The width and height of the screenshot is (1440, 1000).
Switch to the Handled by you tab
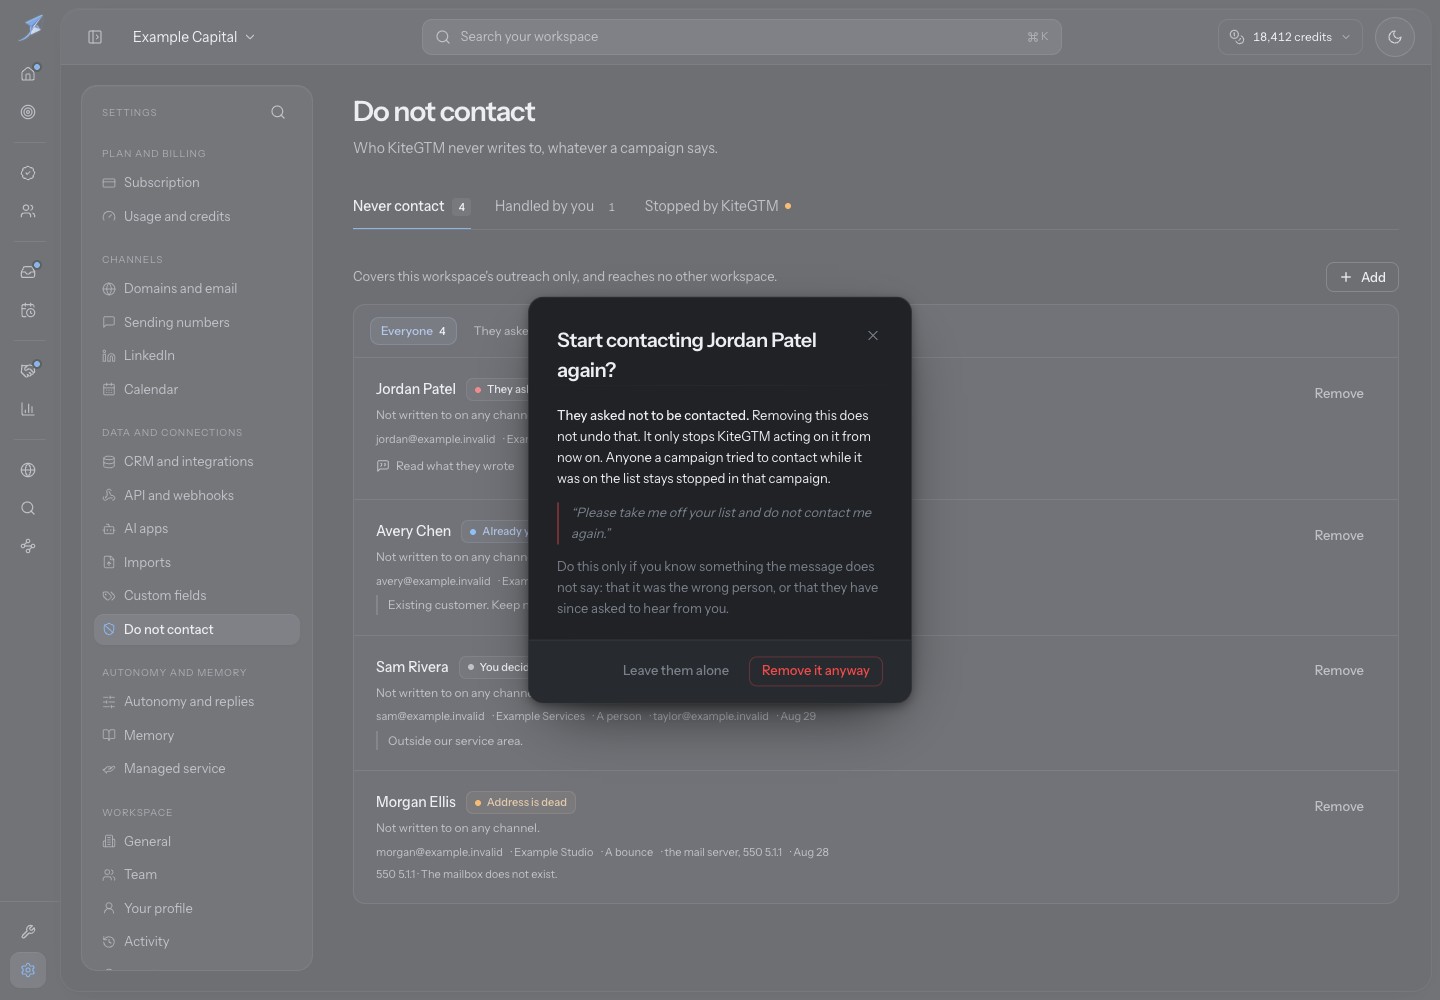click(x=557, y=206)
